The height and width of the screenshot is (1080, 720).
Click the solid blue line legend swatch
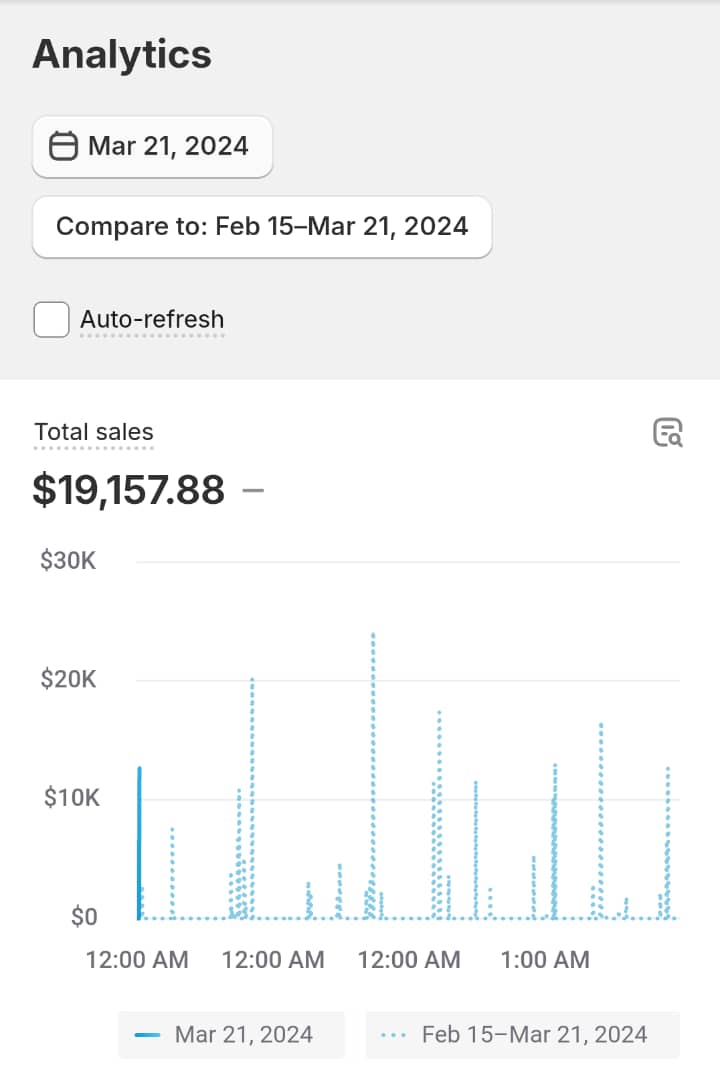pos(147,1034)
